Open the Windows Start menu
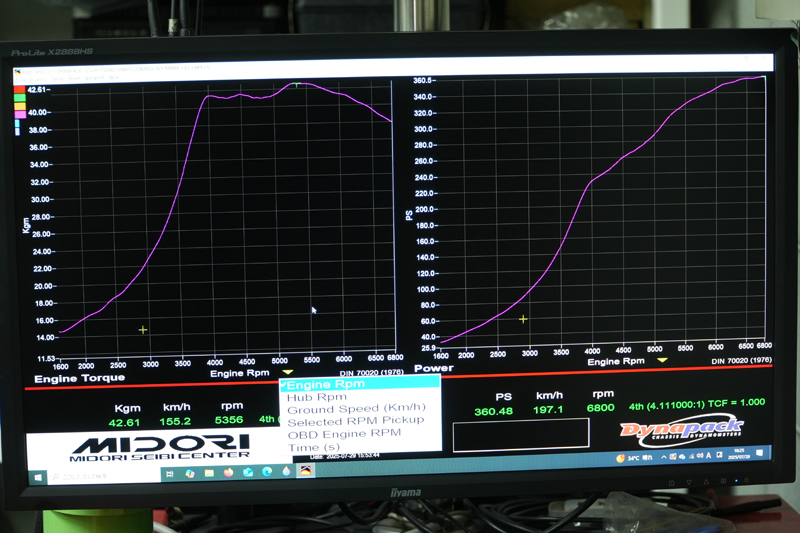 tap(38, 477)
